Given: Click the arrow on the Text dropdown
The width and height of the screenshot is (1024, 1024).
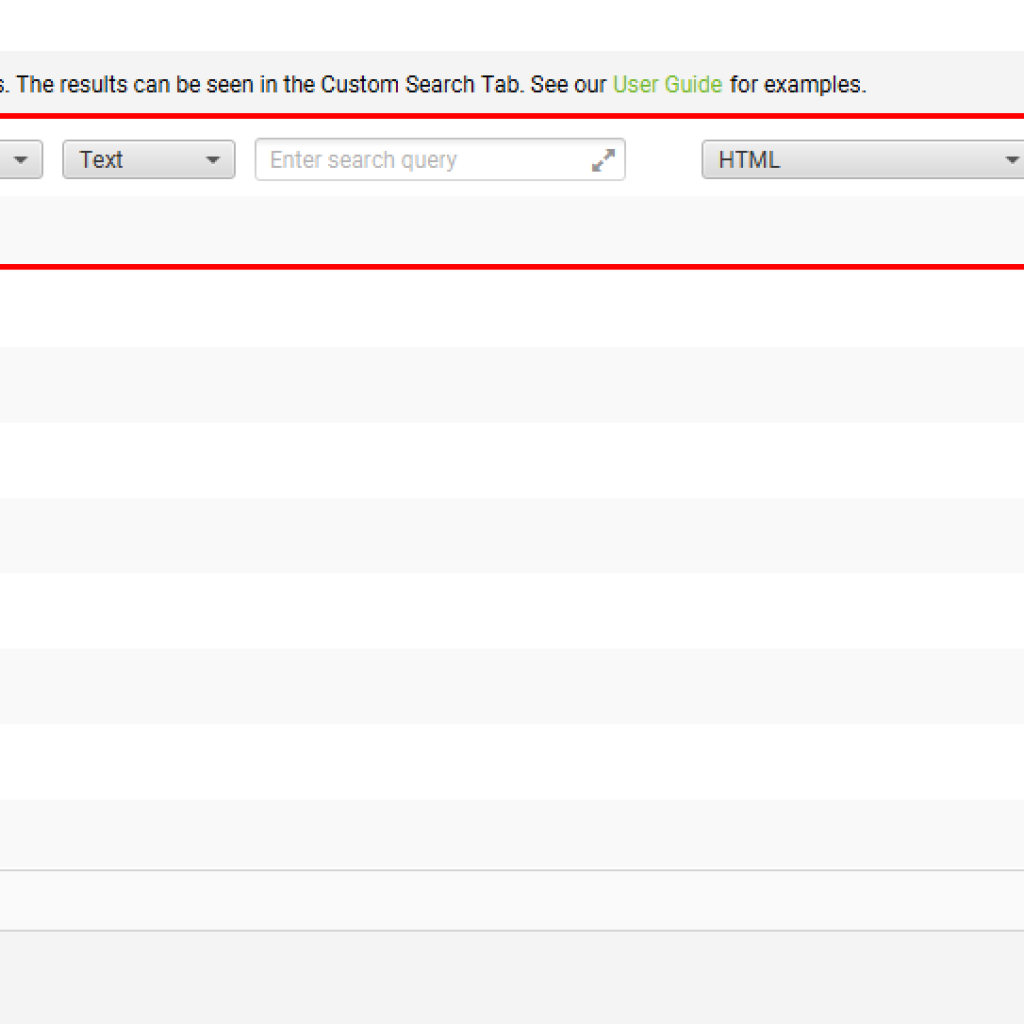Looking at the screenshot, I should point(212,160).
